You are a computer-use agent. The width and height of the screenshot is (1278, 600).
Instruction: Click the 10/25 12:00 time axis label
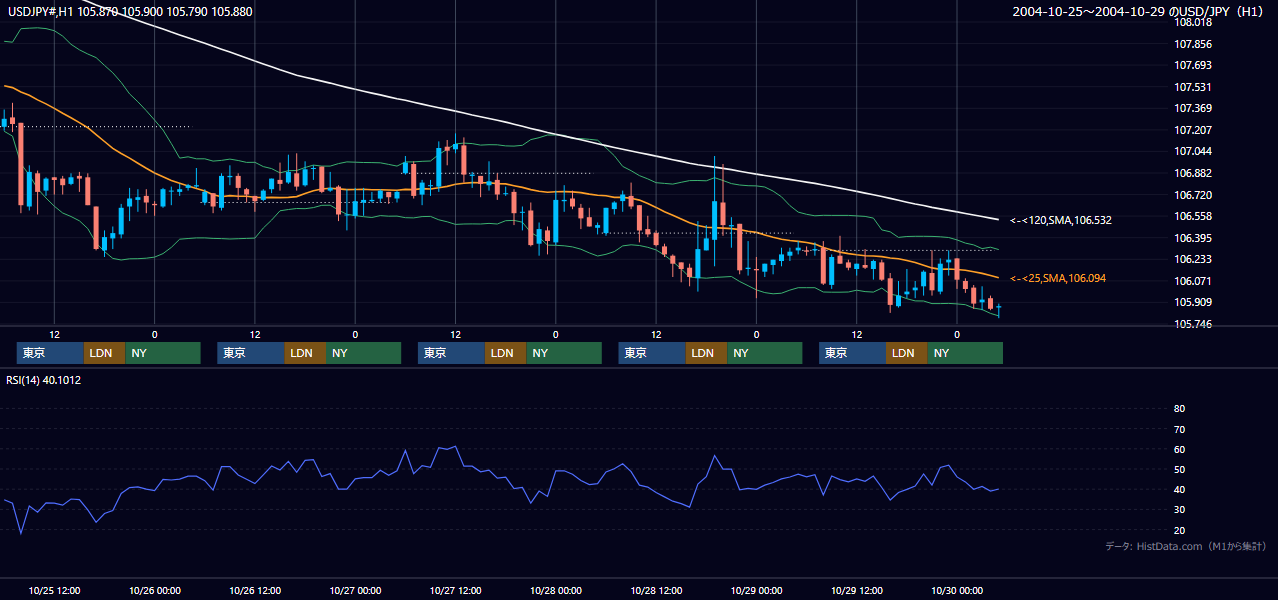pos(55,590)
